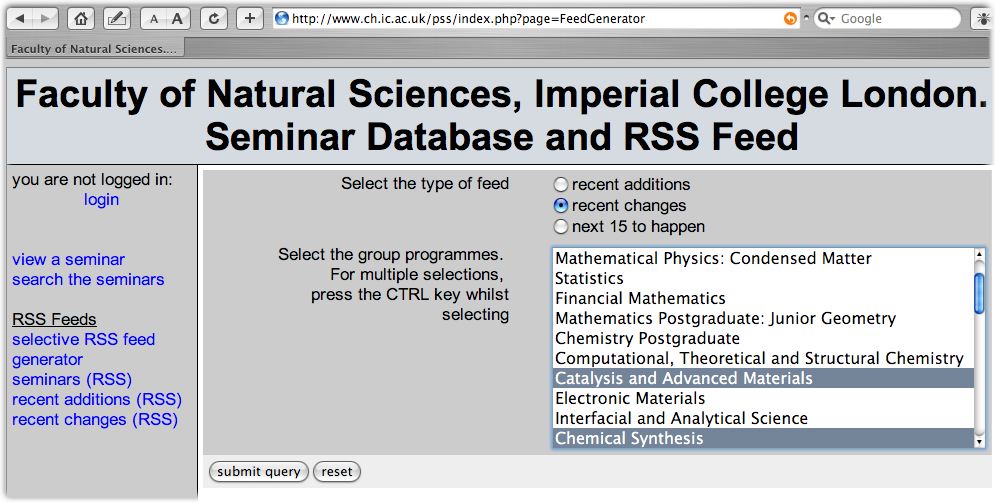This screenshot has width=995, height=502.
Task: Add bookmark with the plus button
Action: click(x=250, y=19)
